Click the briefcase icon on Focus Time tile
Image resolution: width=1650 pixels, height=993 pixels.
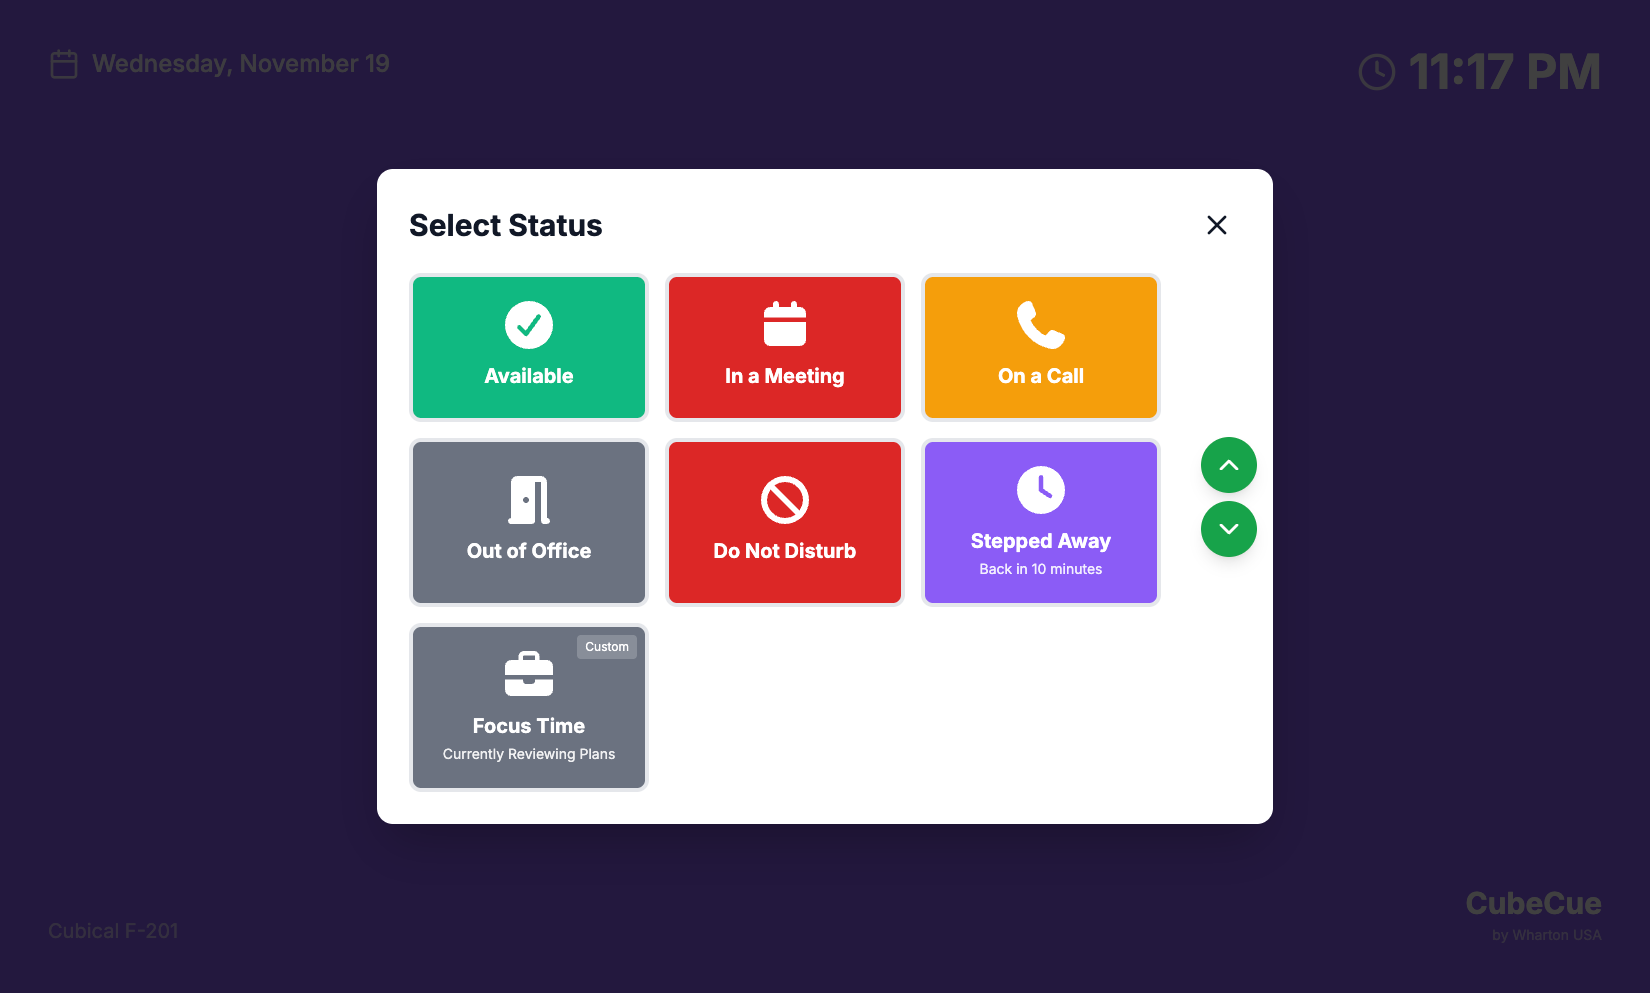[x=529, y=674]
